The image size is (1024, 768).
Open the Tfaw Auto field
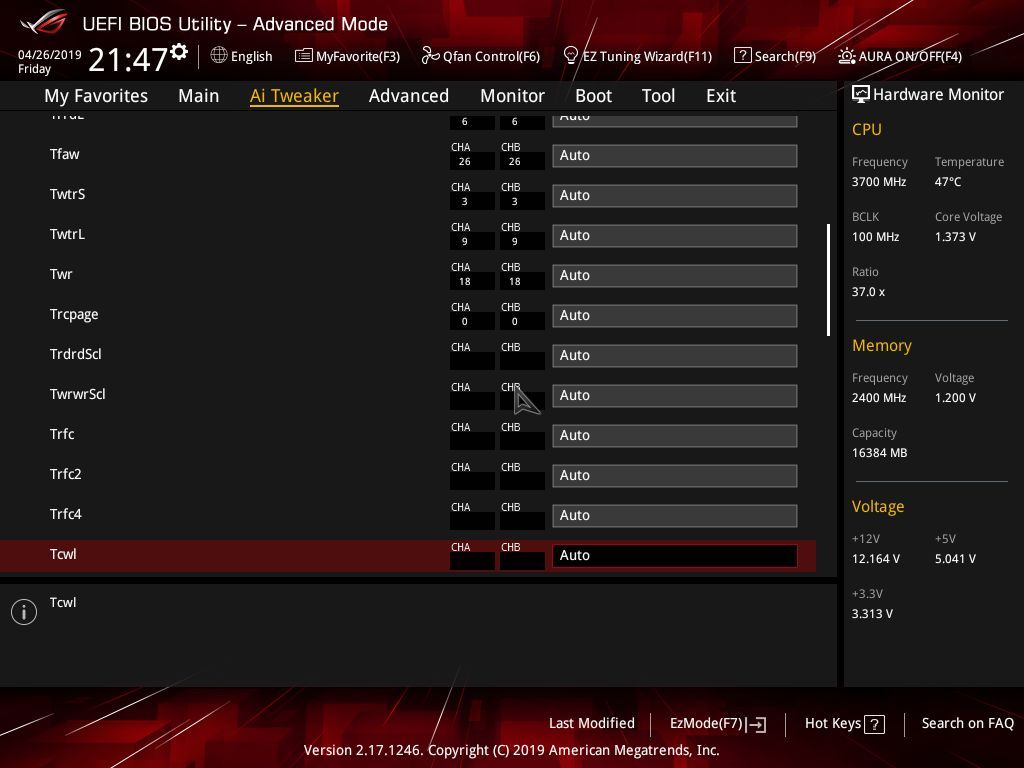675,155
